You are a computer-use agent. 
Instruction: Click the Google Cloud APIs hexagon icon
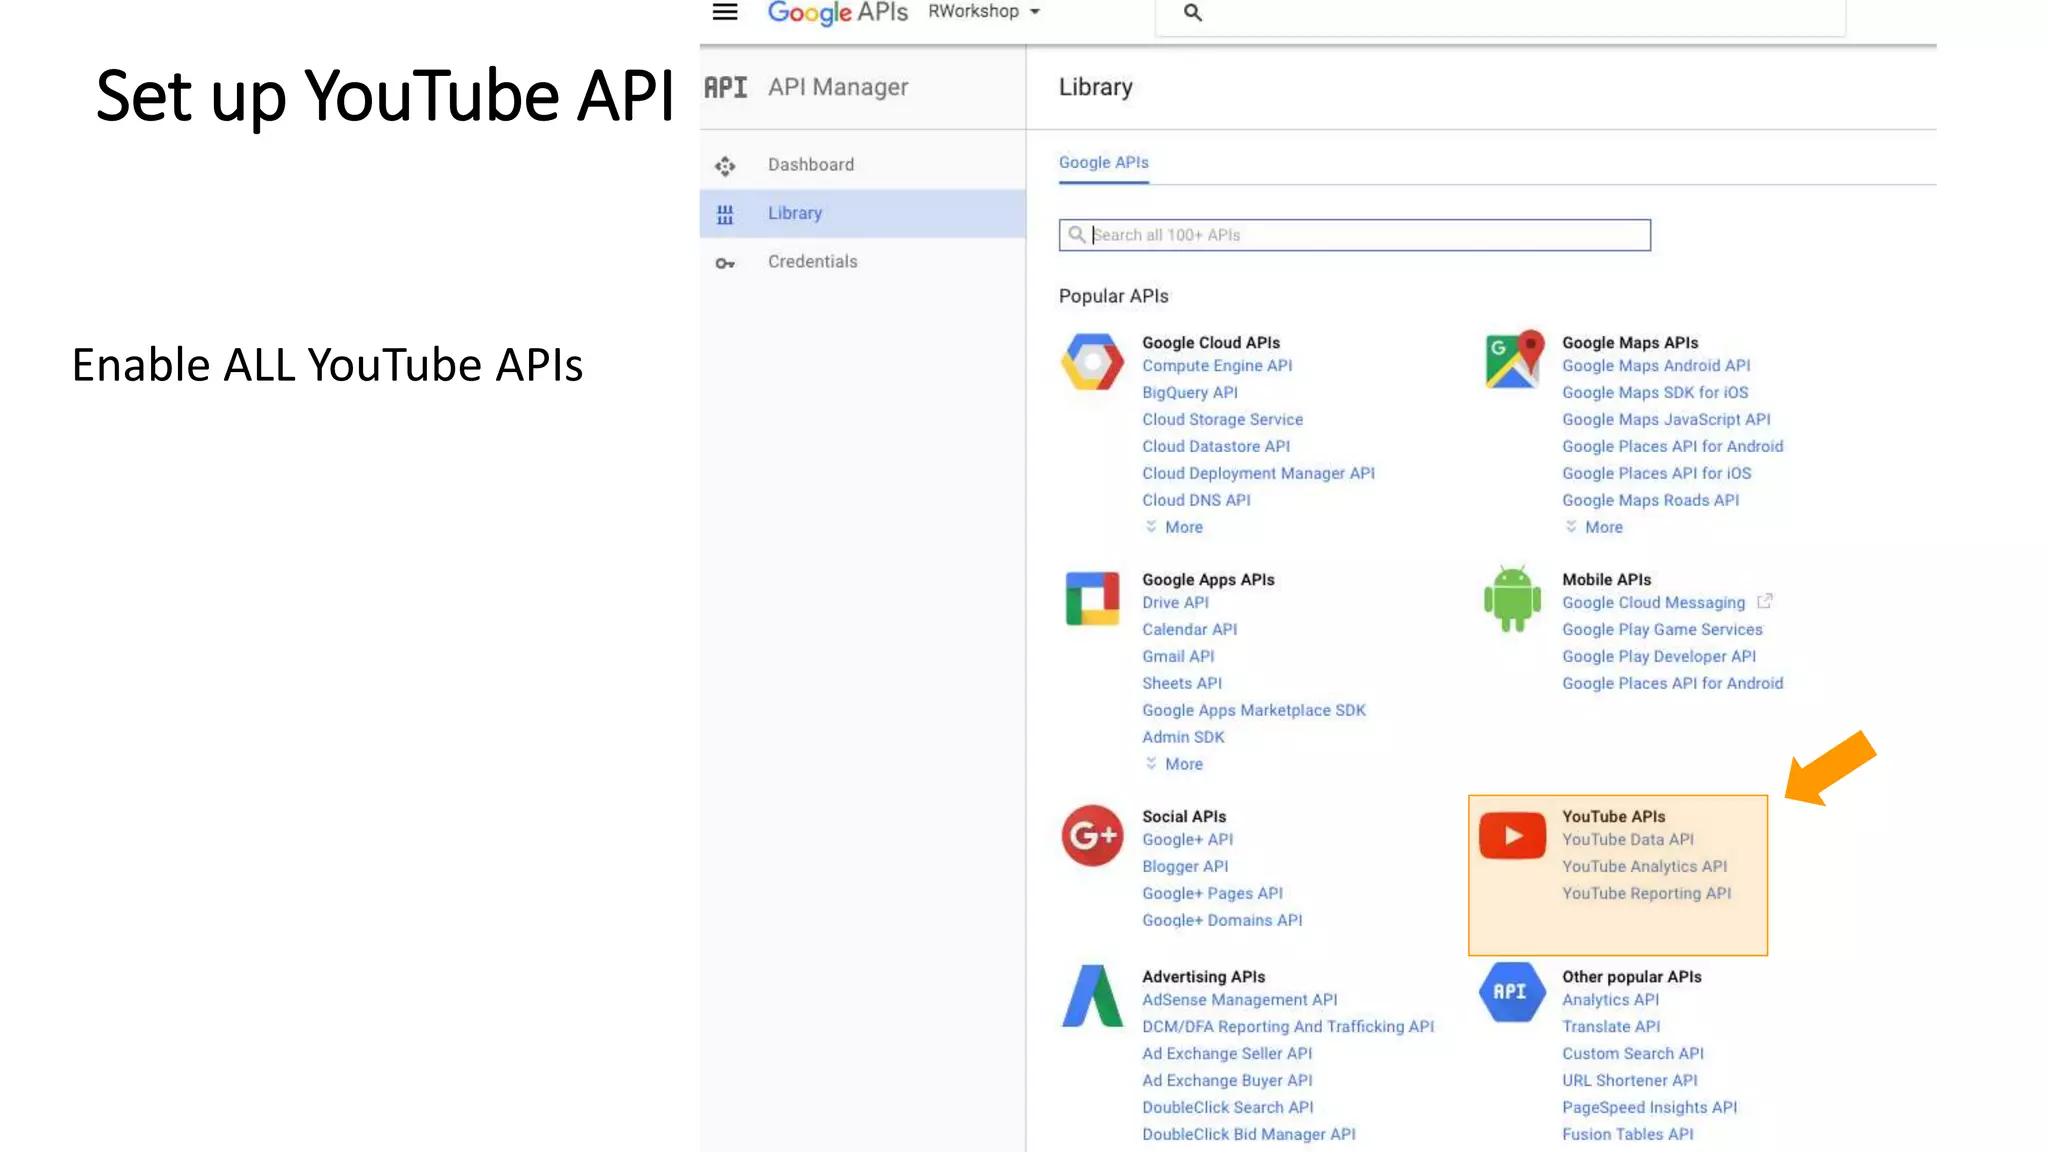pyautogui.click(x=1092, y=362)
